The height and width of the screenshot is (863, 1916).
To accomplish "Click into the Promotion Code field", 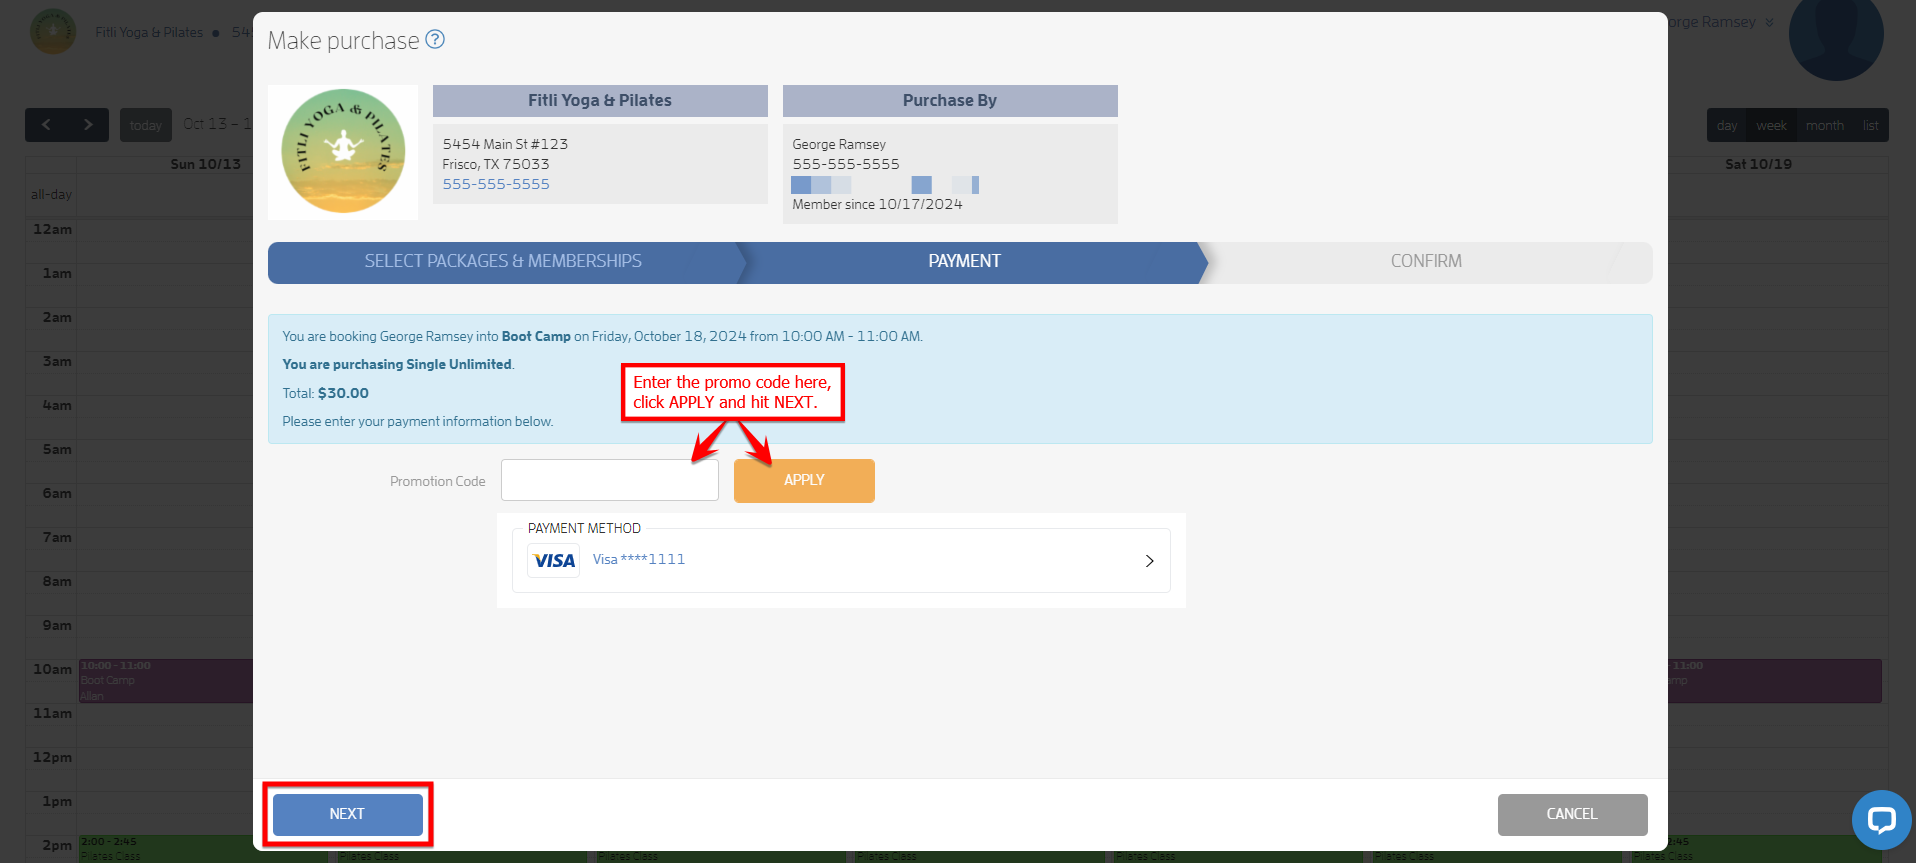I will point(610,480).
